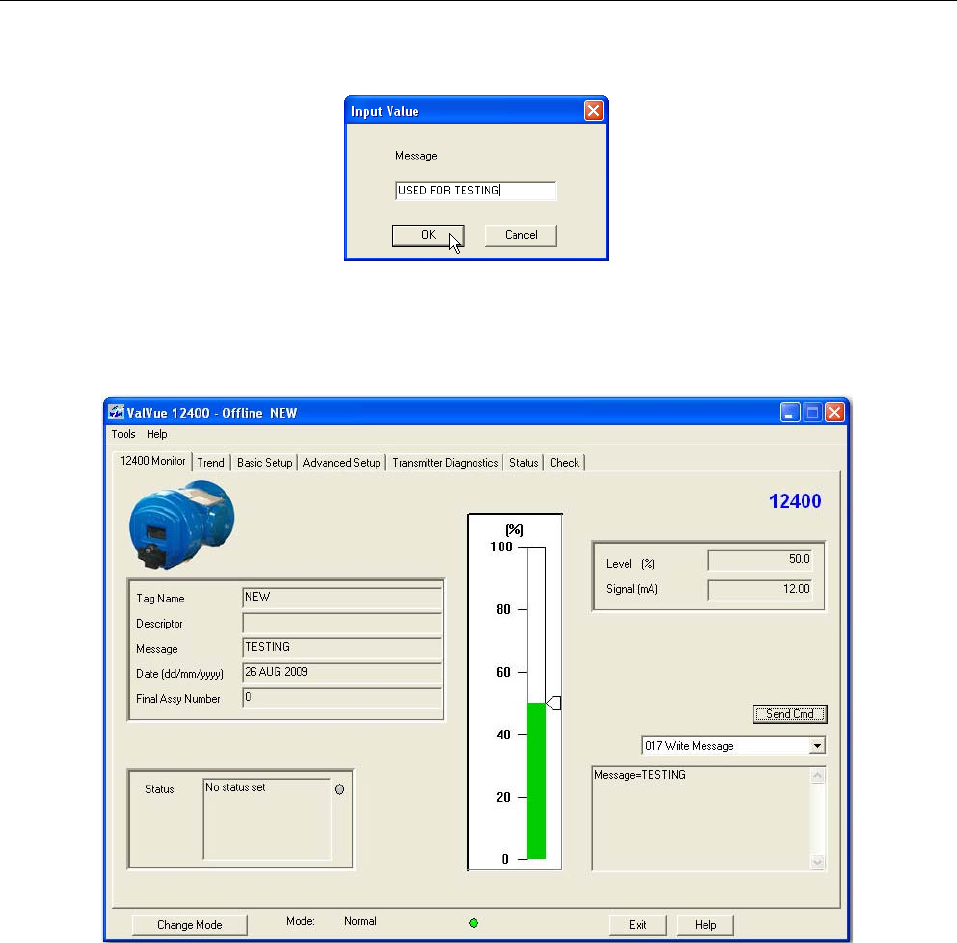
Task: Click the Tag Name field showing NEW
Action: click(342, 598)
